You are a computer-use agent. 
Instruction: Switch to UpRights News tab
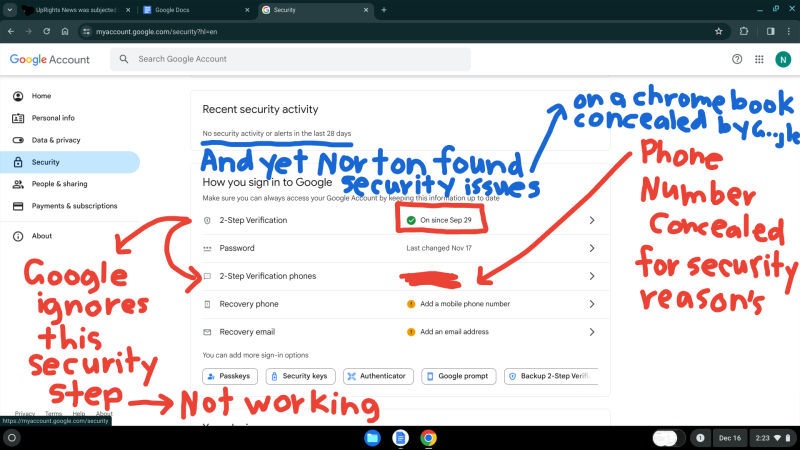[76, 10]
